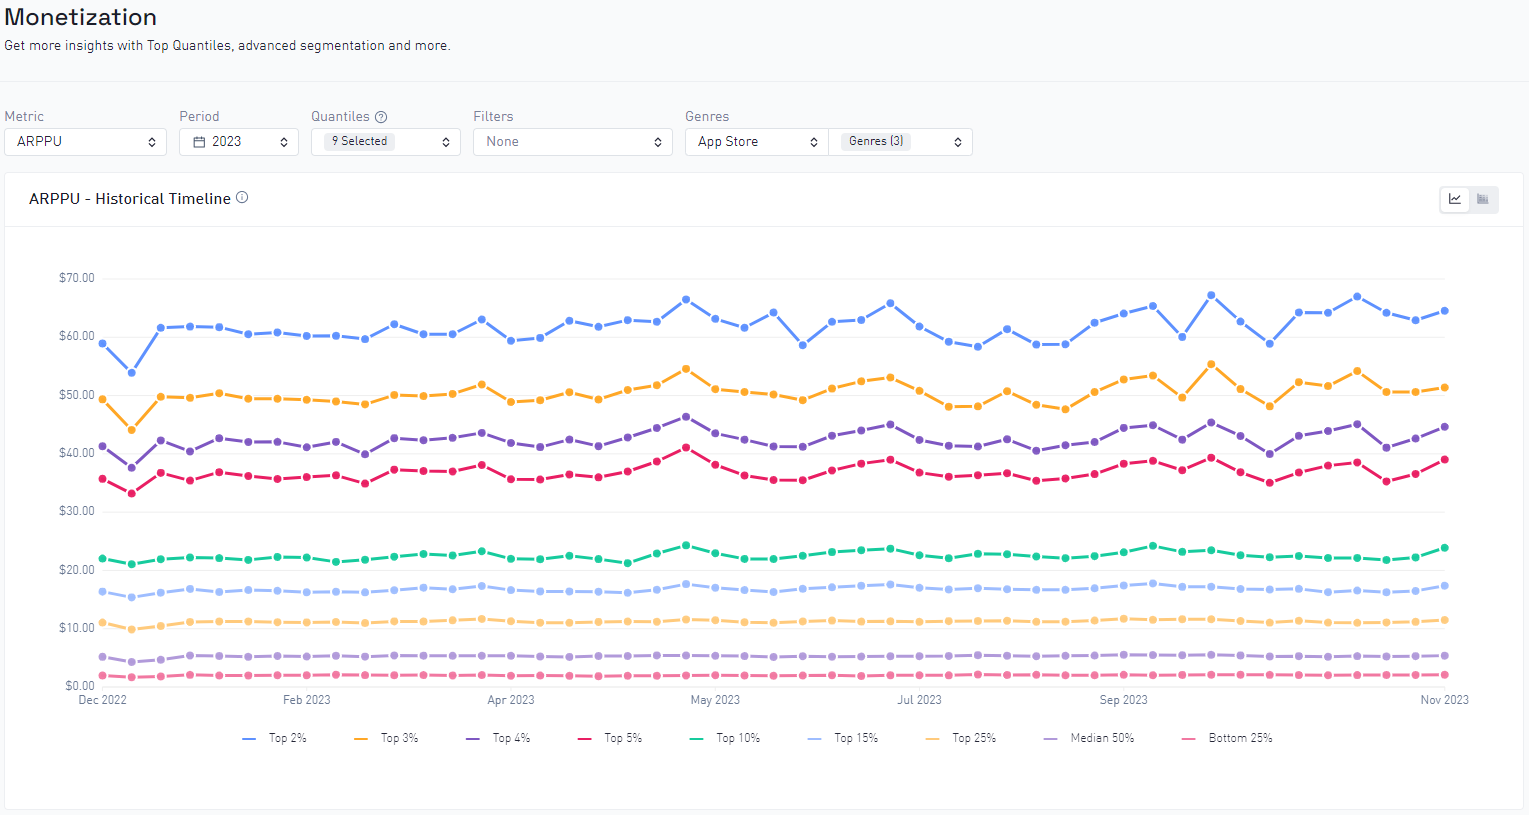Image resolution: width=1529 pixels, height=815 pixels.
Task: Click the $50.00 y-axis label
Action: coord(77,395)
